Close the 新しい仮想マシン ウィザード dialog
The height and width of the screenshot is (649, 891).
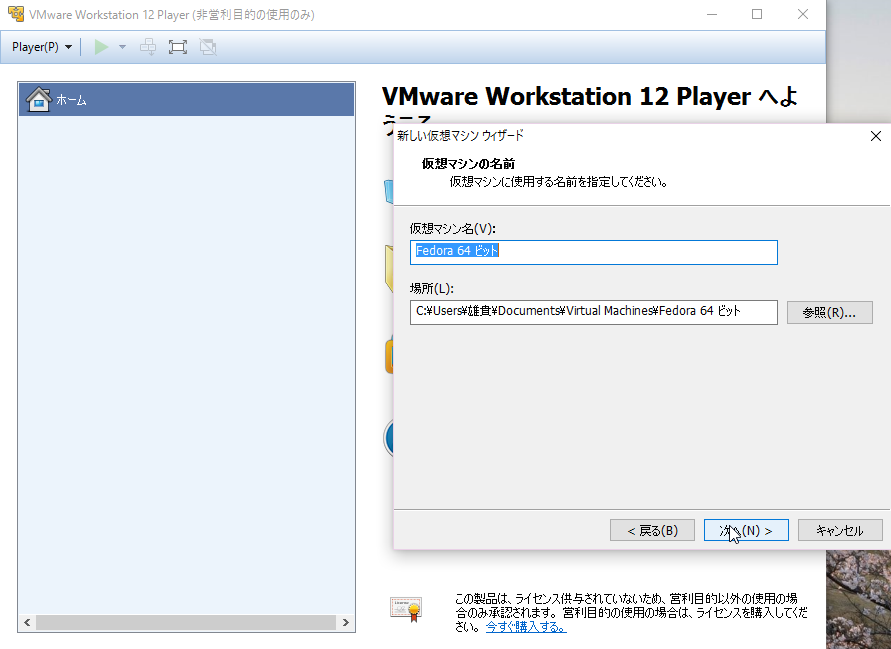tap(876, 136)
